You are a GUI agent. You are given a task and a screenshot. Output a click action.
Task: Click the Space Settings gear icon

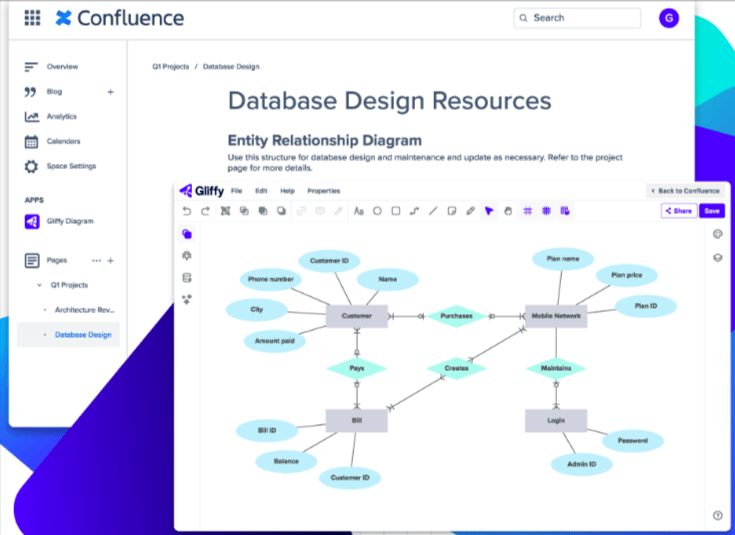[x=31, y=166]
